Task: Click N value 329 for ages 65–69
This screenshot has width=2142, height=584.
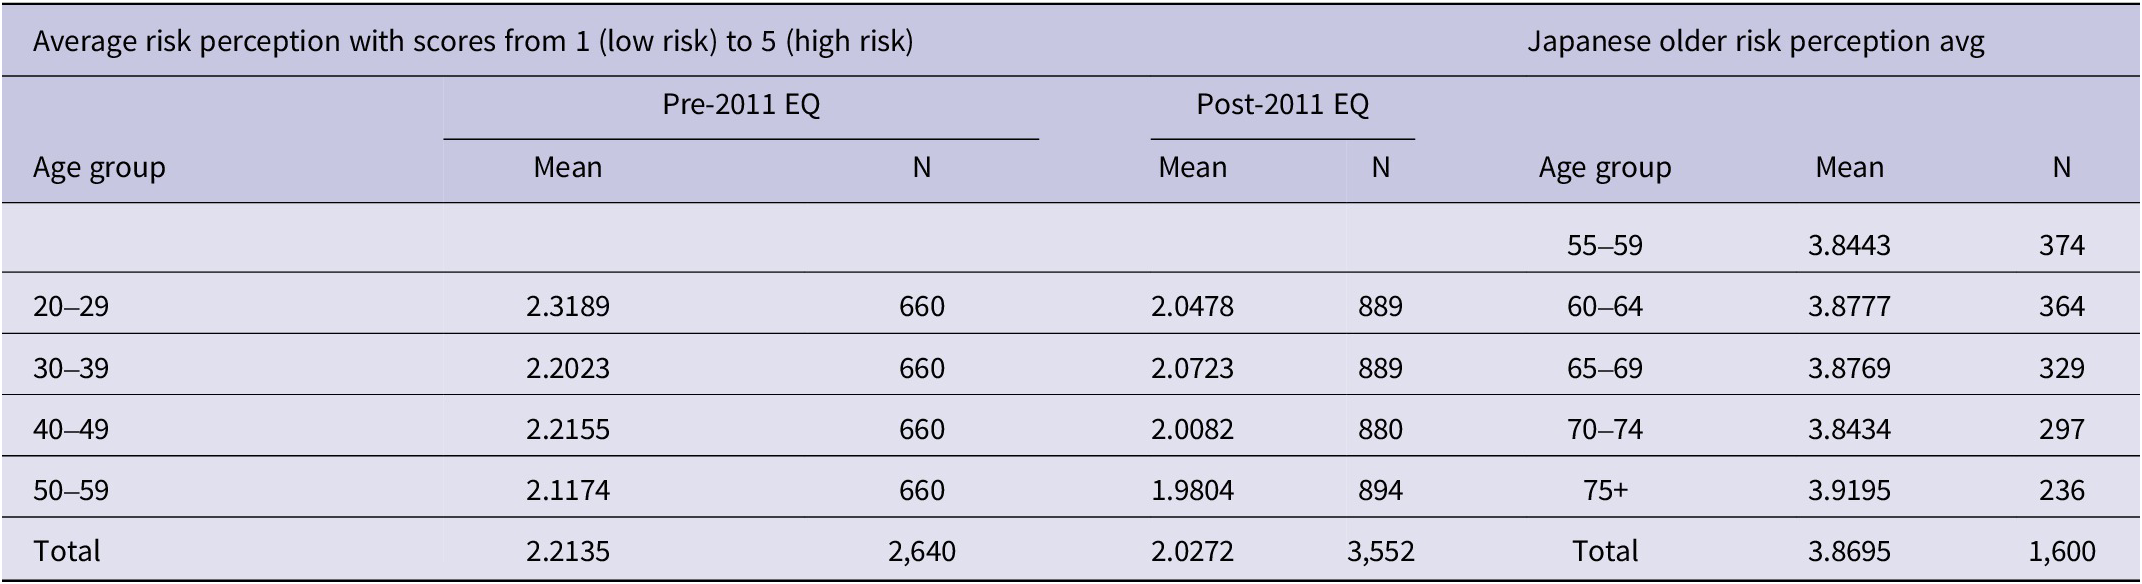Action: (x=2061, y=368)
